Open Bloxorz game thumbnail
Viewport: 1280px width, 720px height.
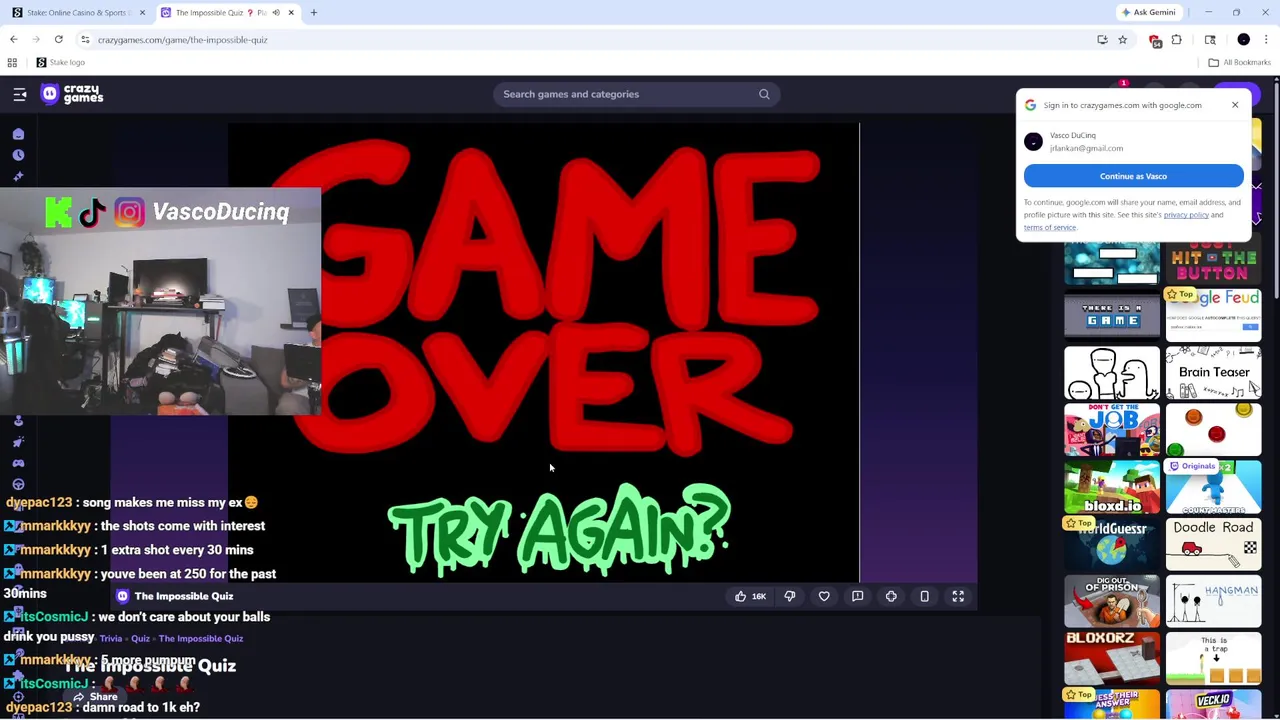click(1112, 660)
